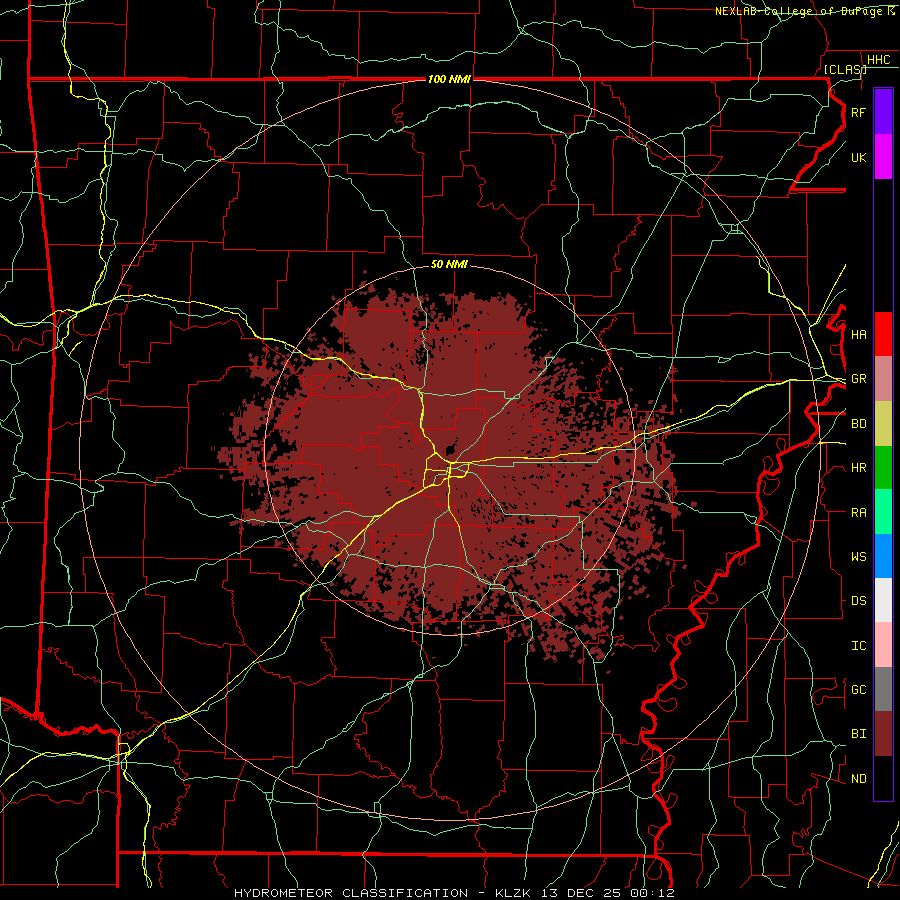
Task: Click the IC legend label text
Action: (858, 646)
